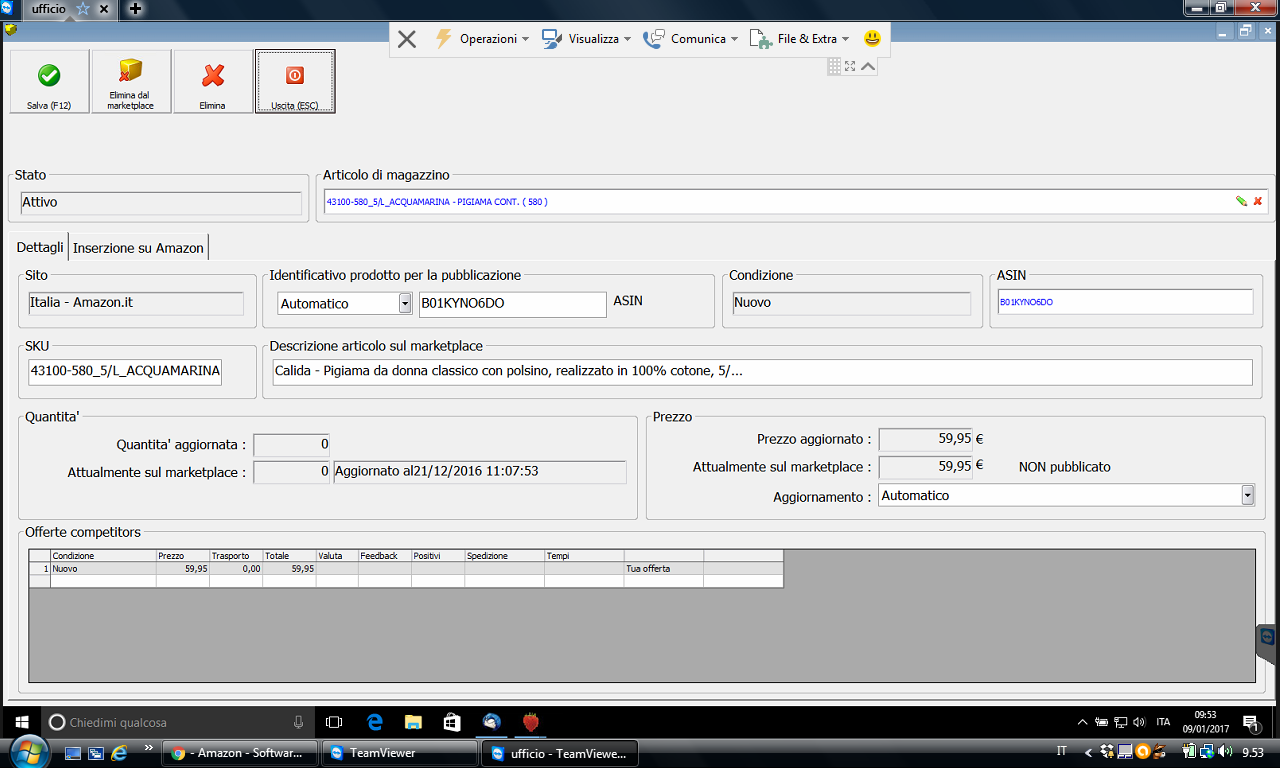Click the Prezzo aggiornato value 59,95

tap(925, 439)
